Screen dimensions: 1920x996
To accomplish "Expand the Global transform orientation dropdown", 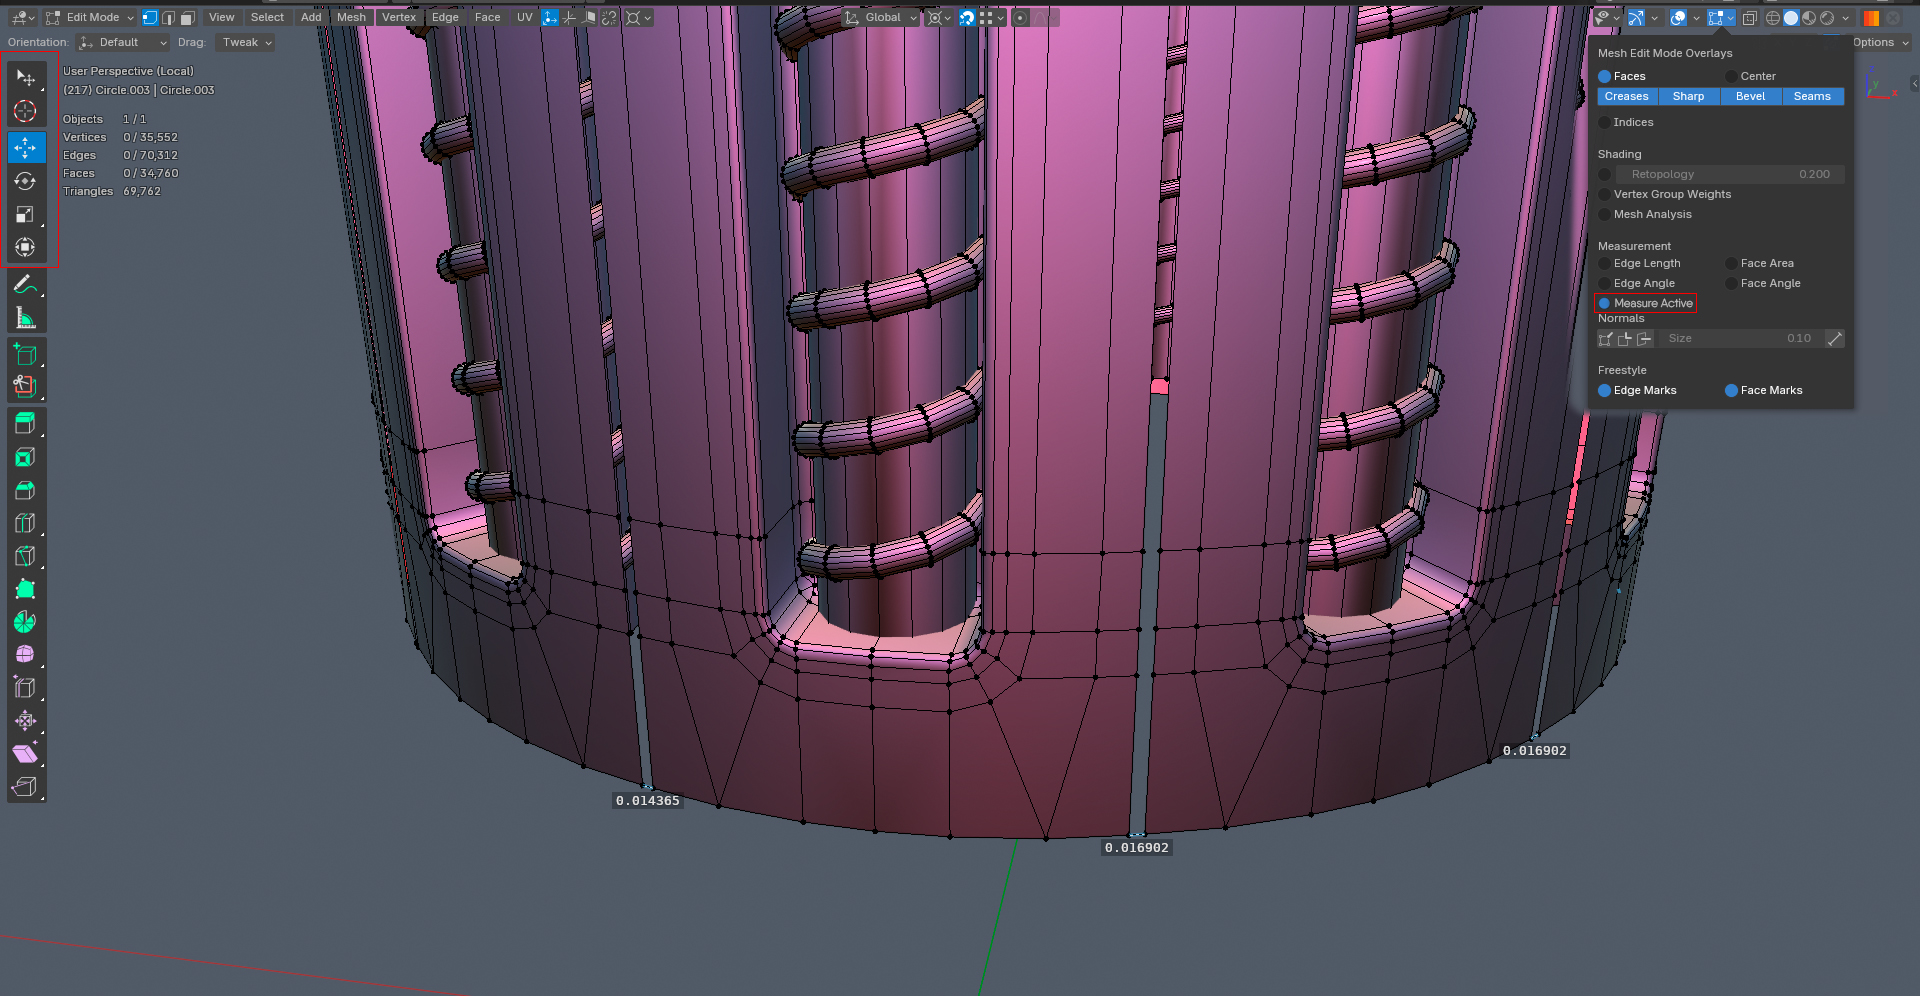I will (880, 17).
